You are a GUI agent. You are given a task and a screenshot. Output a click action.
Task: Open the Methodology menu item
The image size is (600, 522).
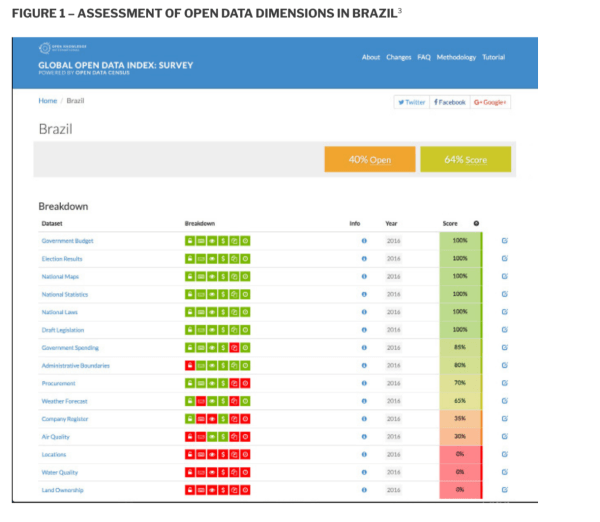[456, 57]
